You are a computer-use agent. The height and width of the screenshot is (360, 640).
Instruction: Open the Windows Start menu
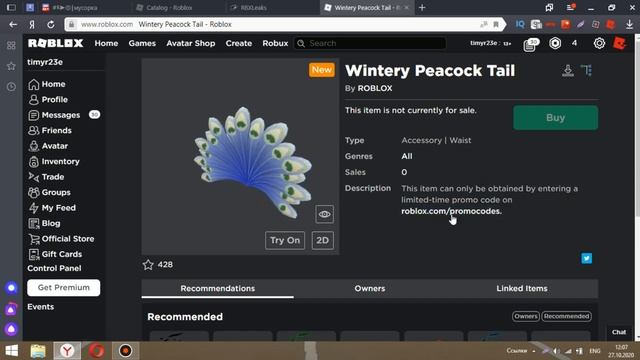pyautogui.click(x=11, y=351)
